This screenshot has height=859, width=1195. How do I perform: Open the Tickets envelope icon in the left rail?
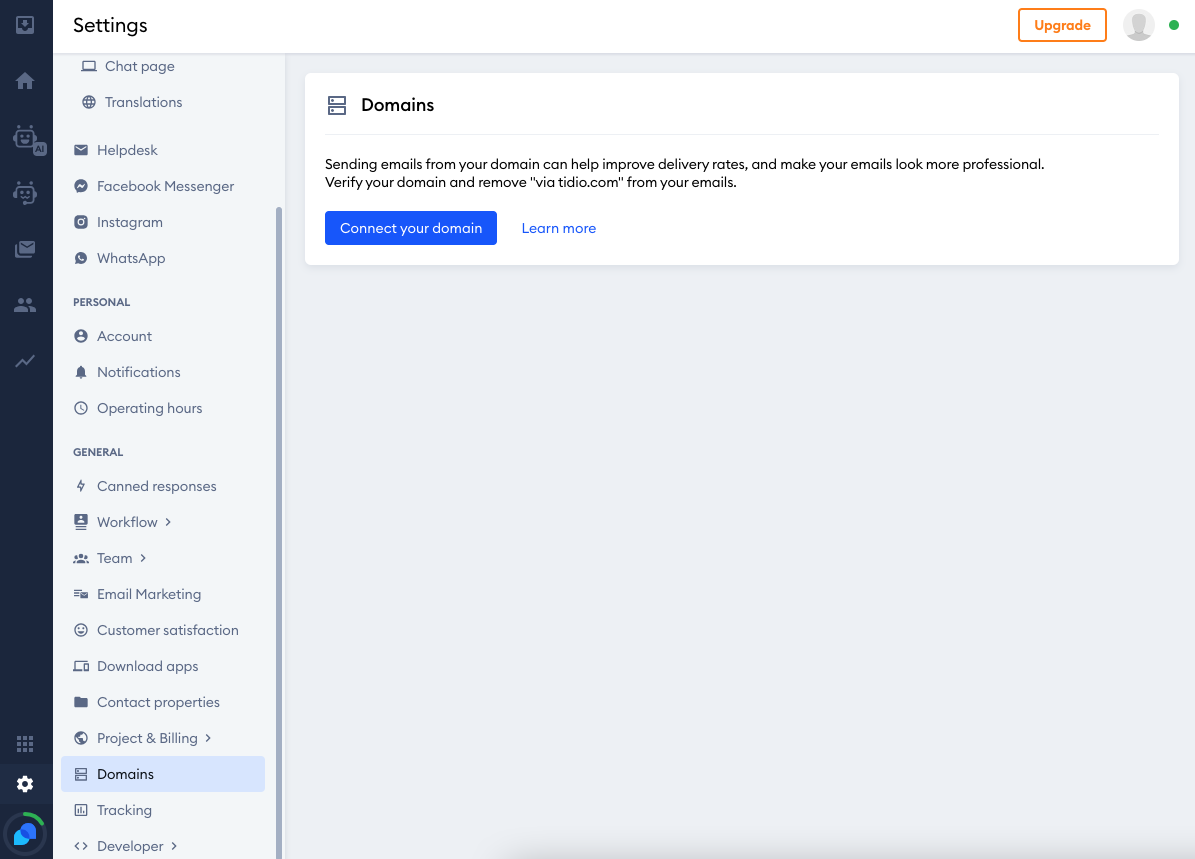point(25,248)
